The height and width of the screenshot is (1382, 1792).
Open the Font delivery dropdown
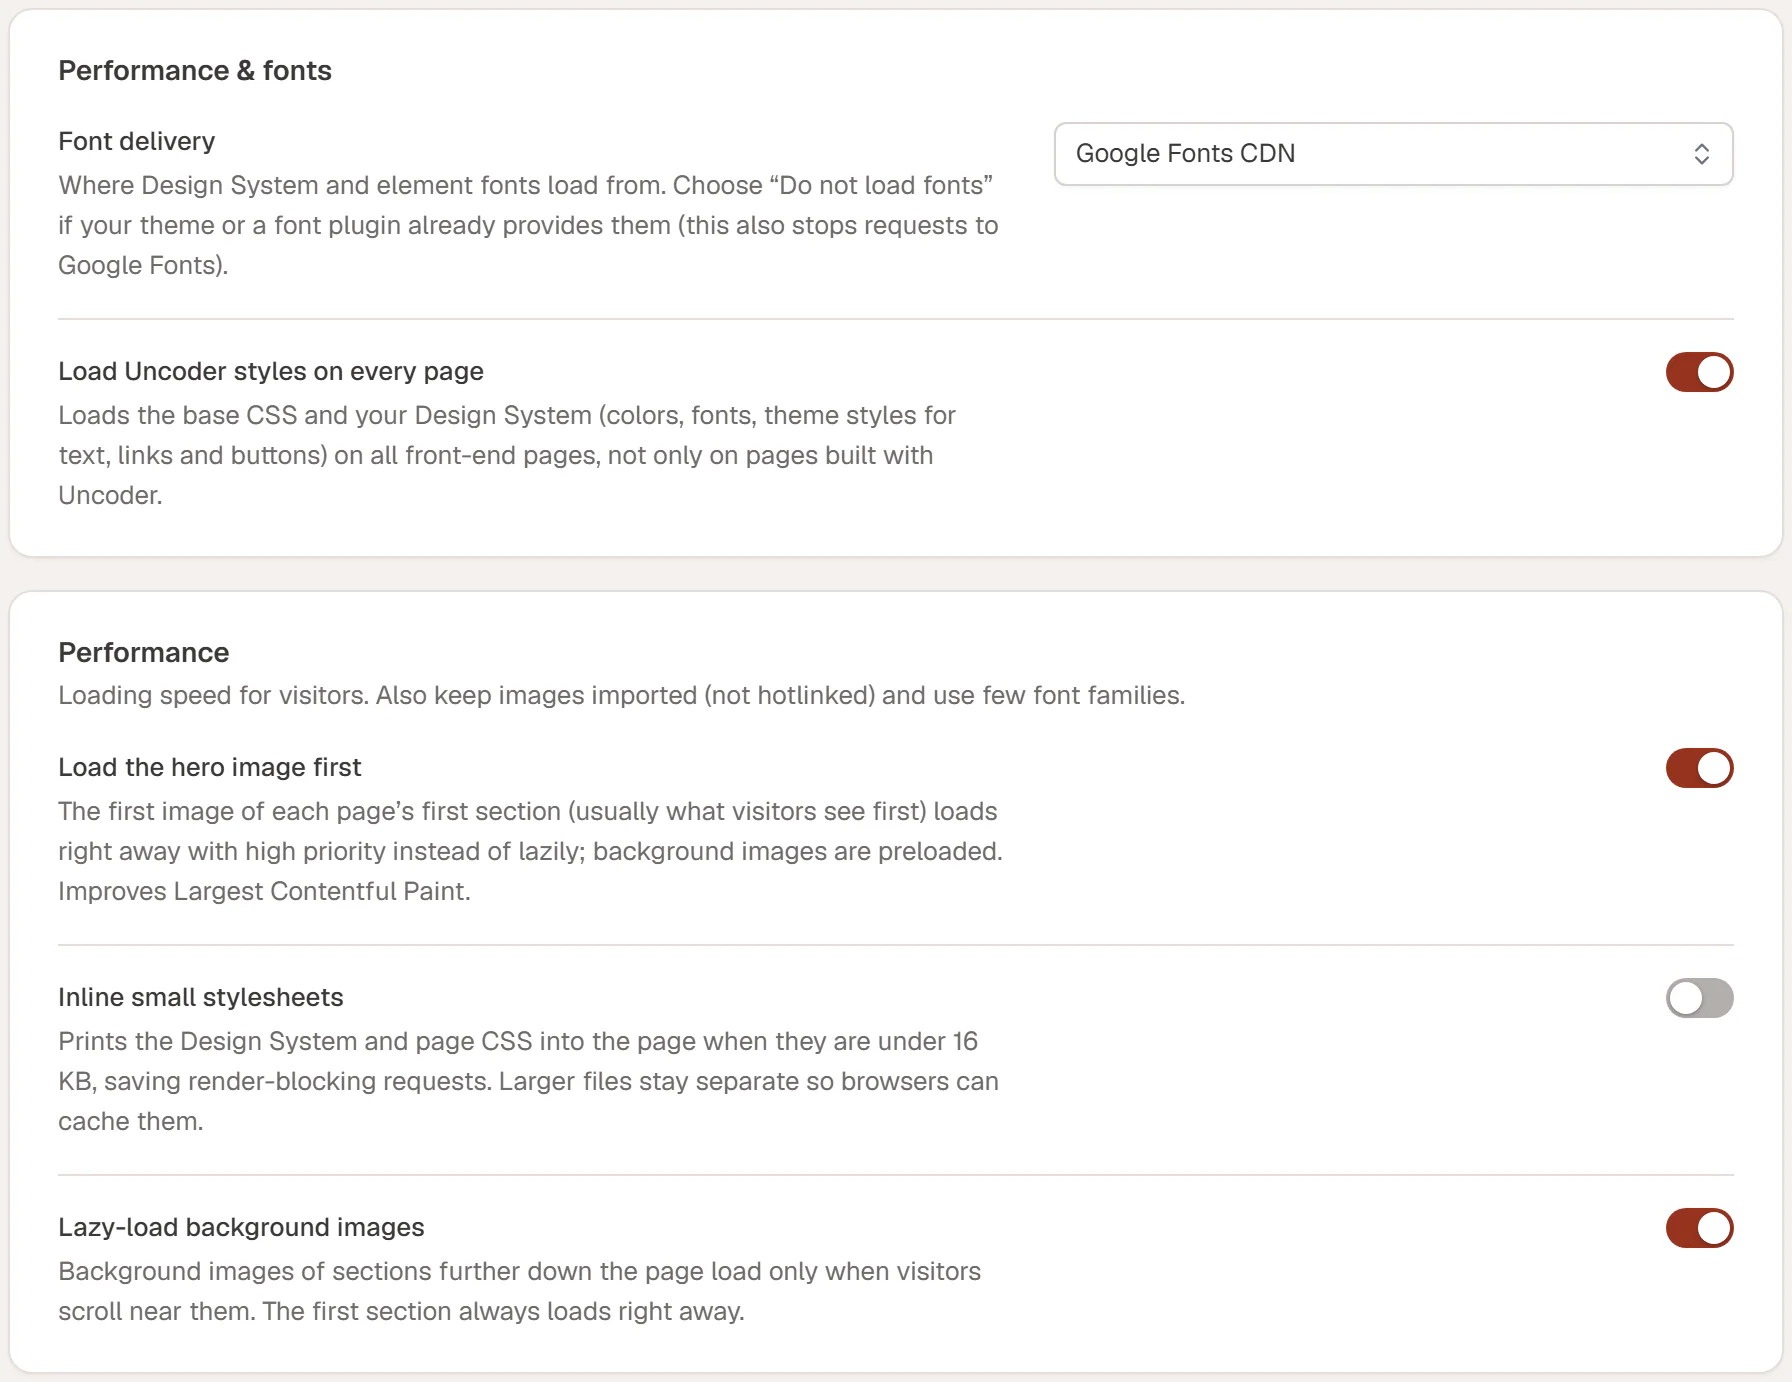coord(1393,154)
